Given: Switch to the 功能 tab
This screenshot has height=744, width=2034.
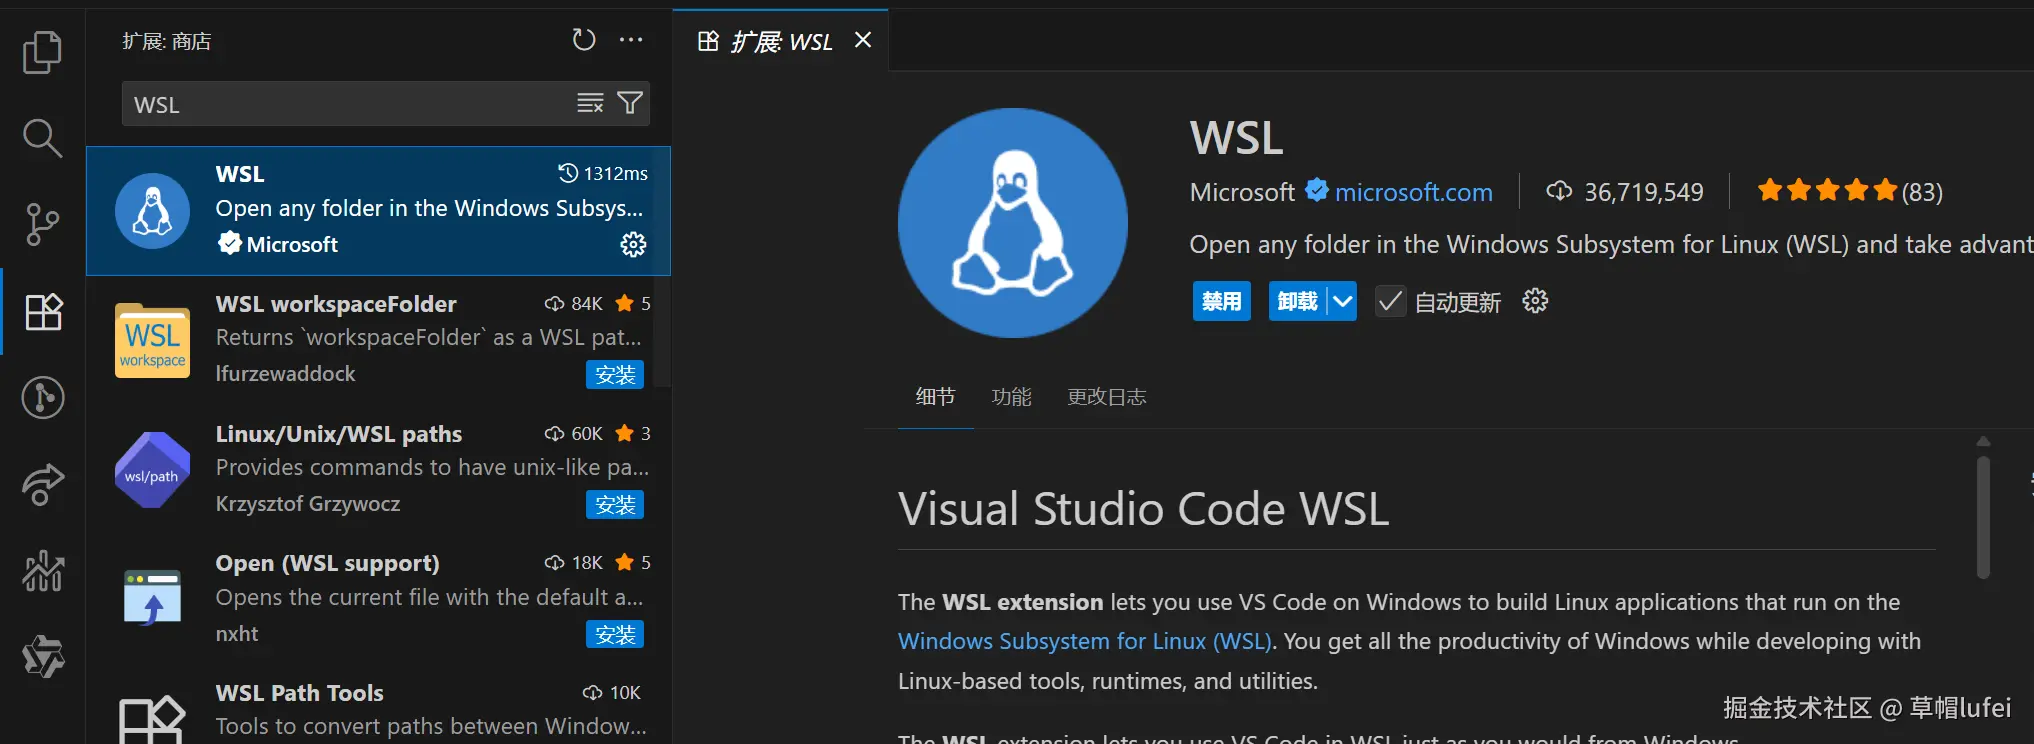Looking at the screenshot, I should 1011,397.
